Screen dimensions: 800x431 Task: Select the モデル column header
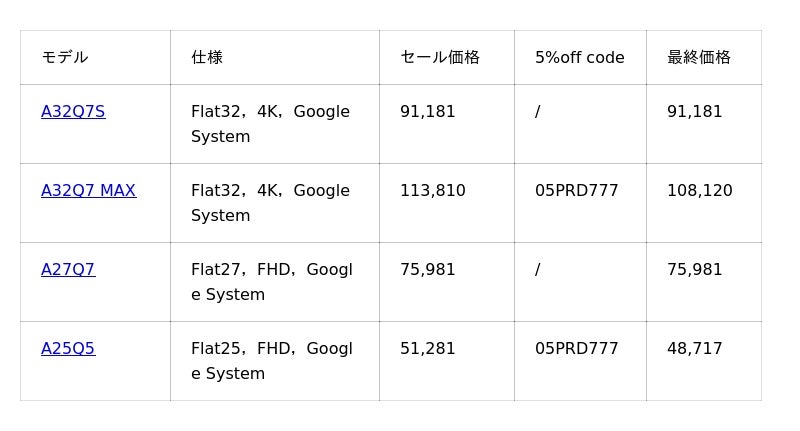point(65,57)
